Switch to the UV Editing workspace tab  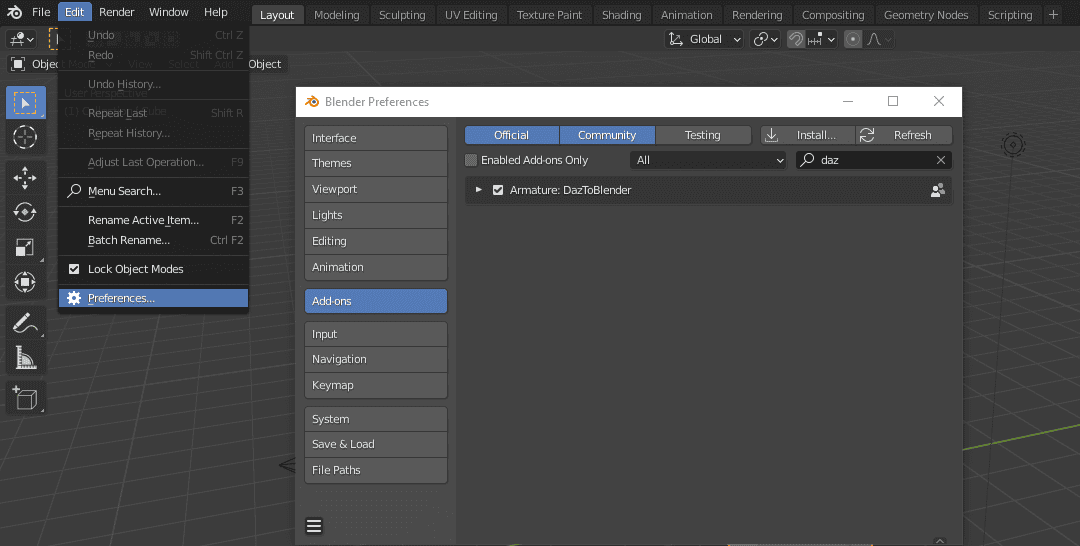click(x=471, y=14)
